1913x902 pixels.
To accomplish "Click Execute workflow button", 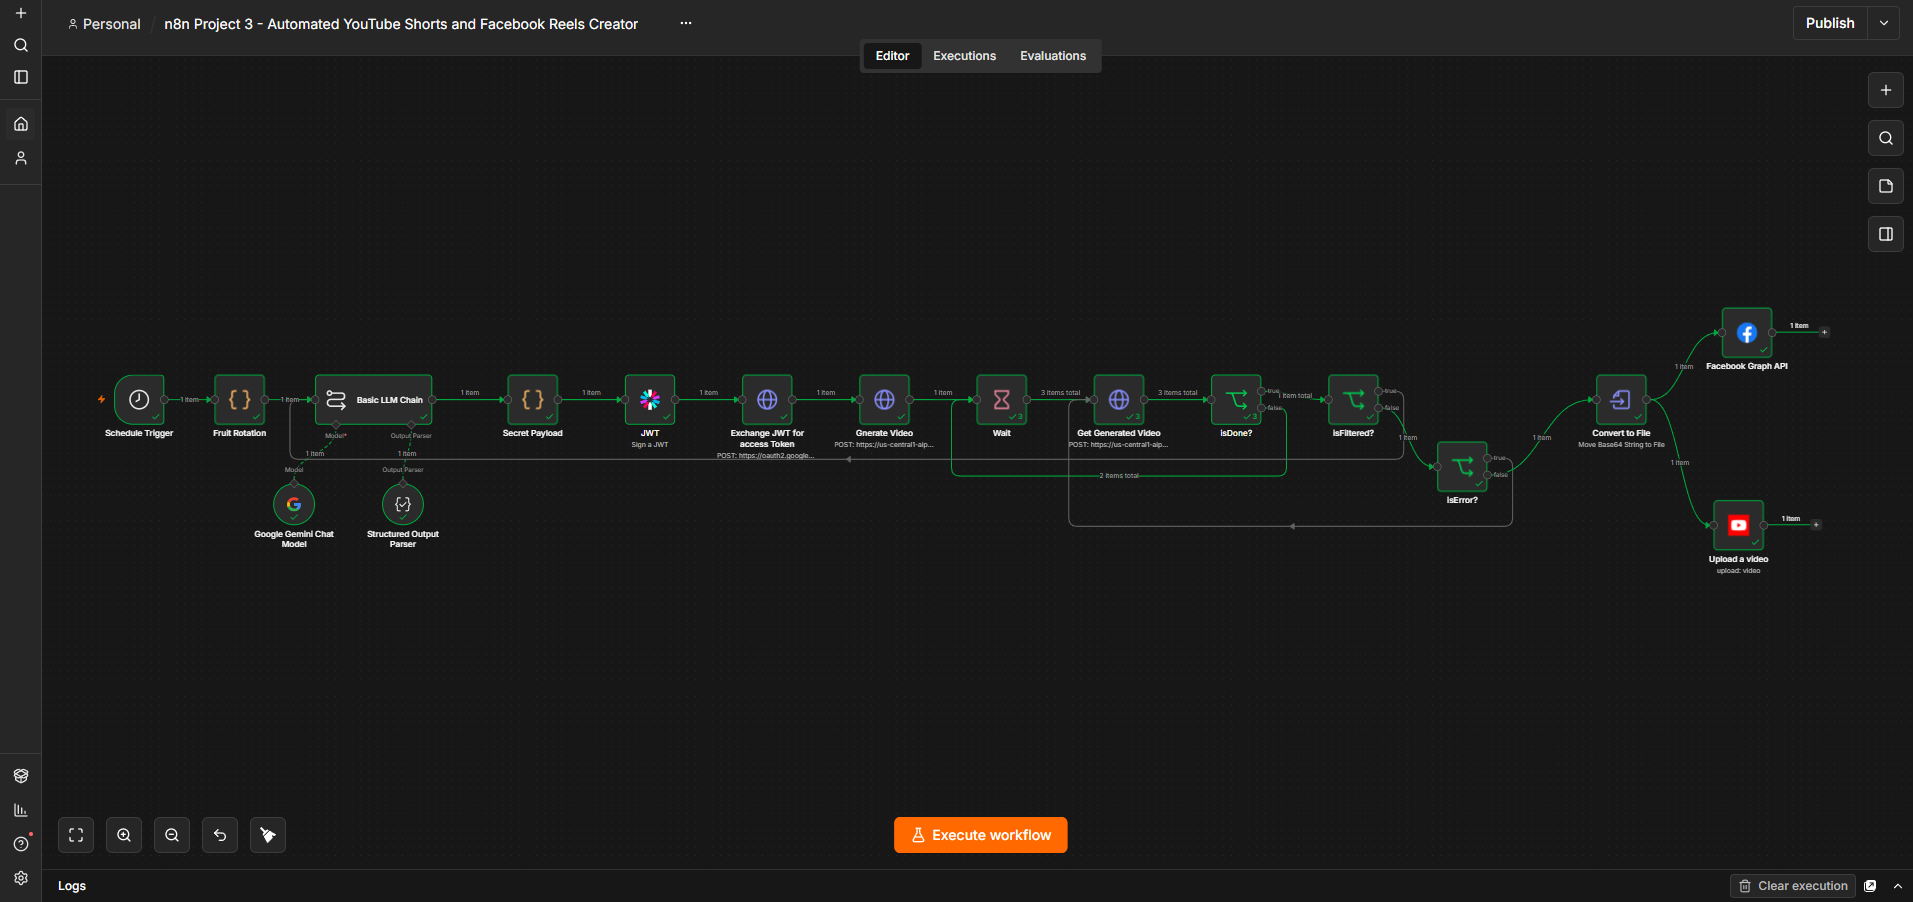I will (x=980, y=835).
